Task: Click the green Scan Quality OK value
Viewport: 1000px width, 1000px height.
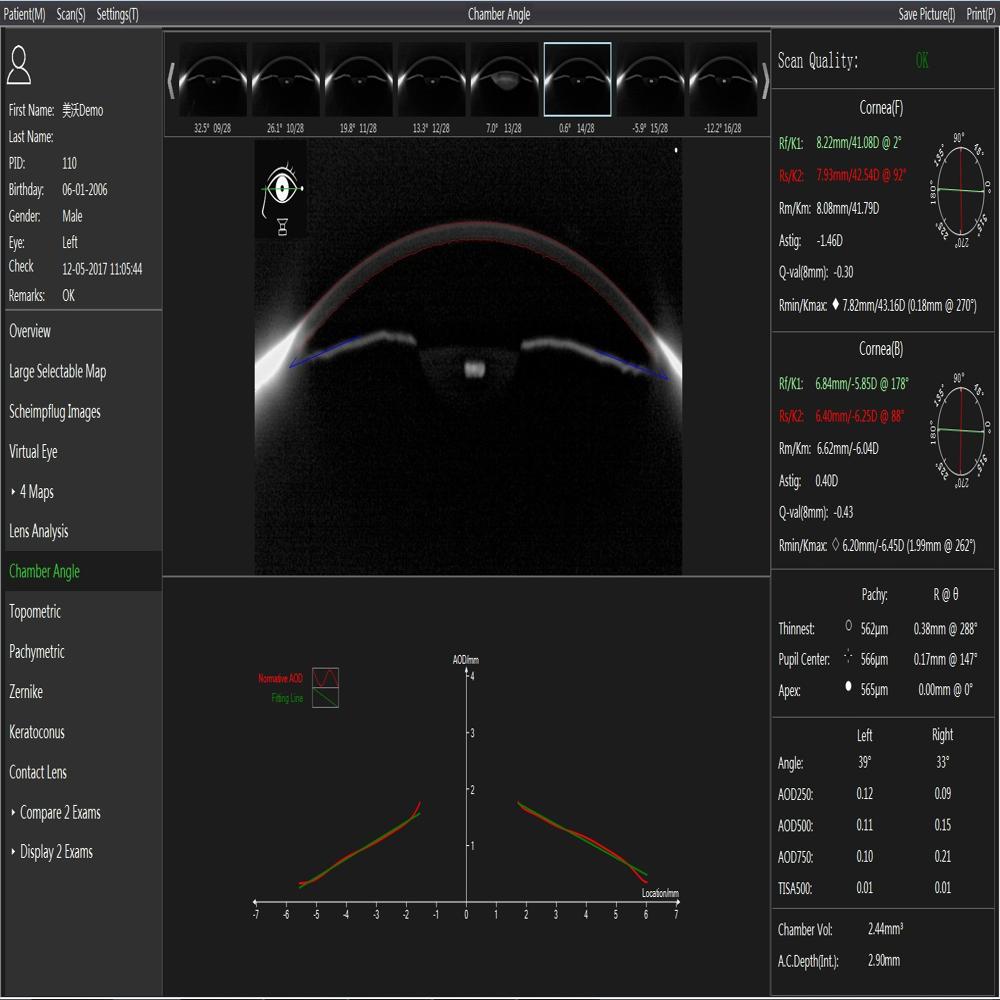Action: [x=922, y=61]
